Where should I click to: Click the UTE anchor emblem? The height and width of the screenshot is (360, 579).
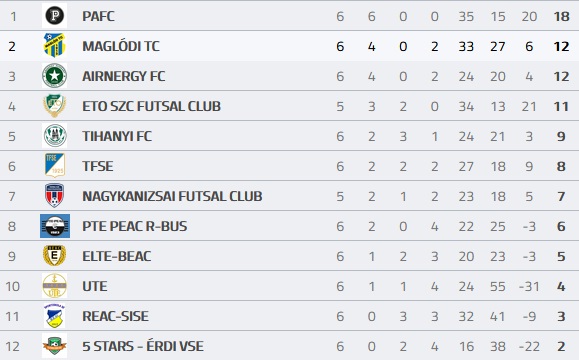coord(54,286)
